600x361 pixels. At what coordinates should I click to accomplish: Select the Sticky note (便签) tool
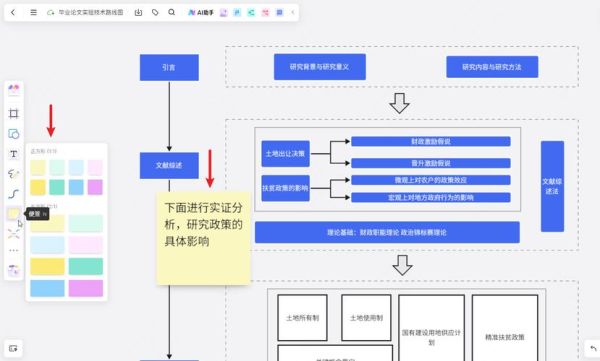[14, 213]
